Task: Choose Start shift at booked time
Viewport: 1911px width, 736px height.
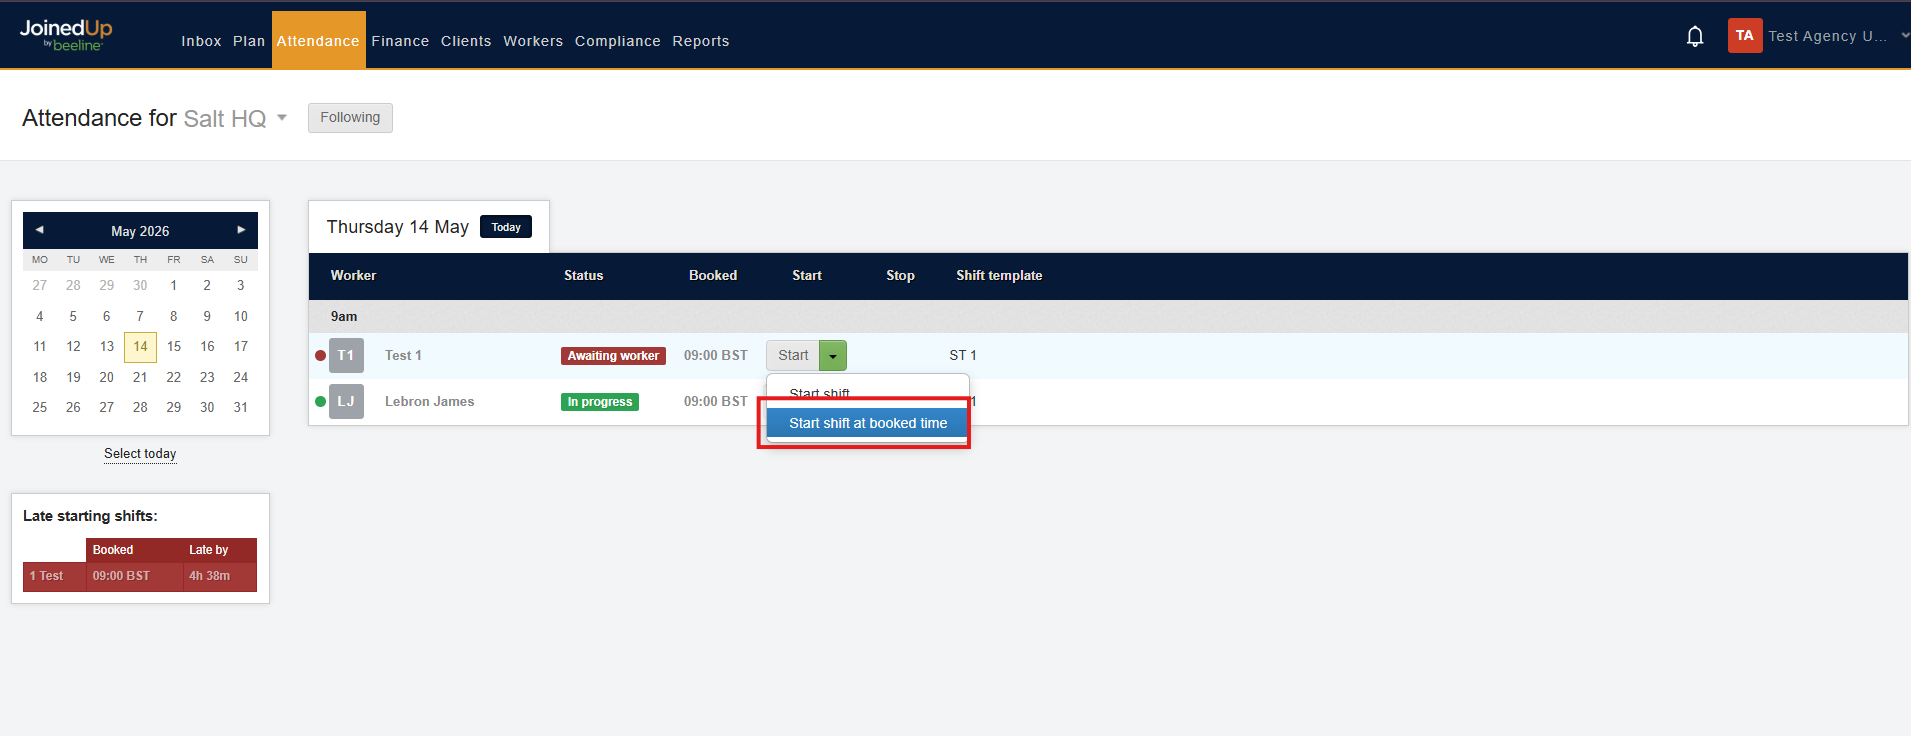Action: pyautogui.click(x=867, y=423)
